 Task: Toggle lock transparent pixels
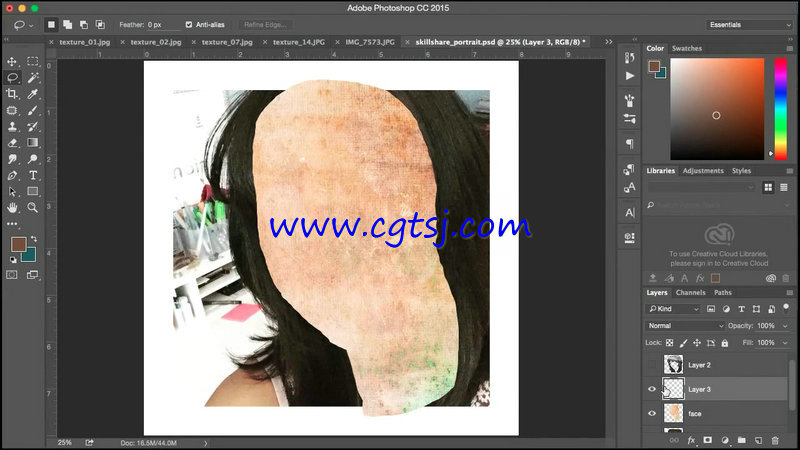669,343
